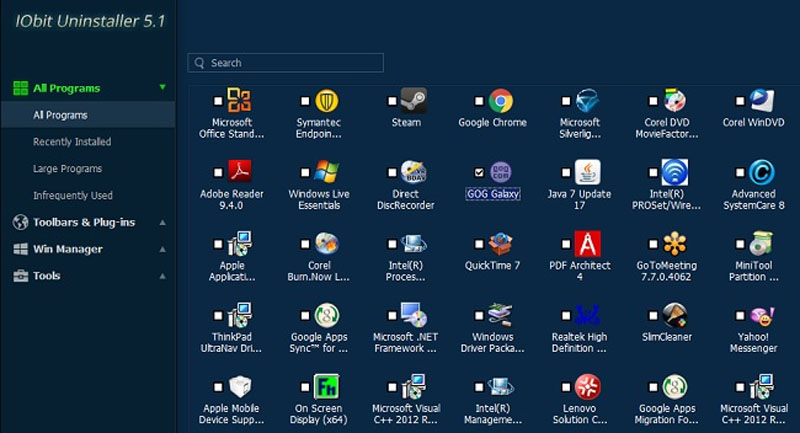
Task: Click the ThinkPad UltraNav Driver label
Action: [x=231, y=343]
